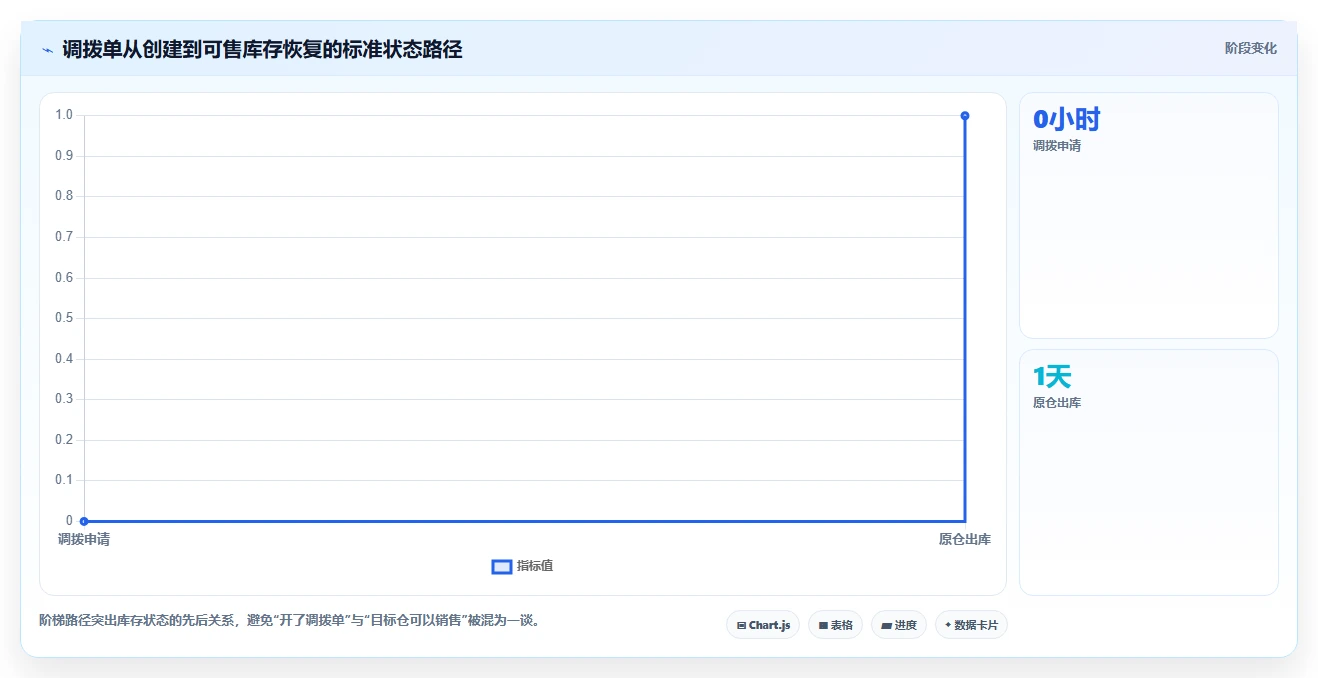Click the footnote text about 阶梯路径
This screenshot has height=678, width=1318.
click(x=292, y=620)
